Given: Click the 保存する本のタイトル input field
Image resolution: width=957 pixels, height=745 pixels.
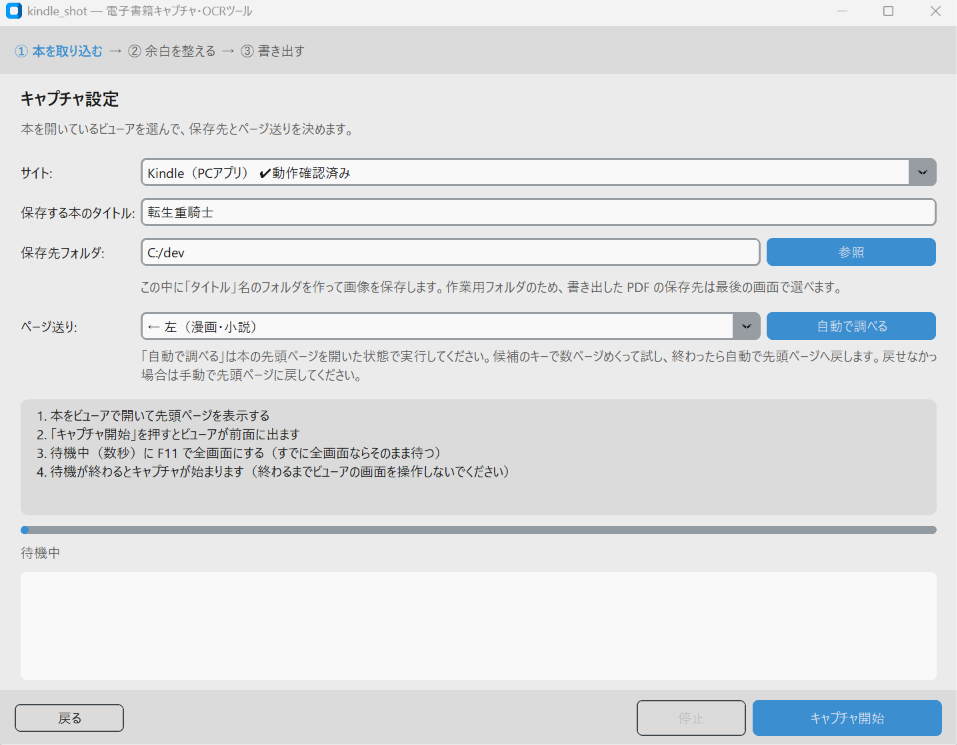Looking at the screenshot, I should (538, 212).
